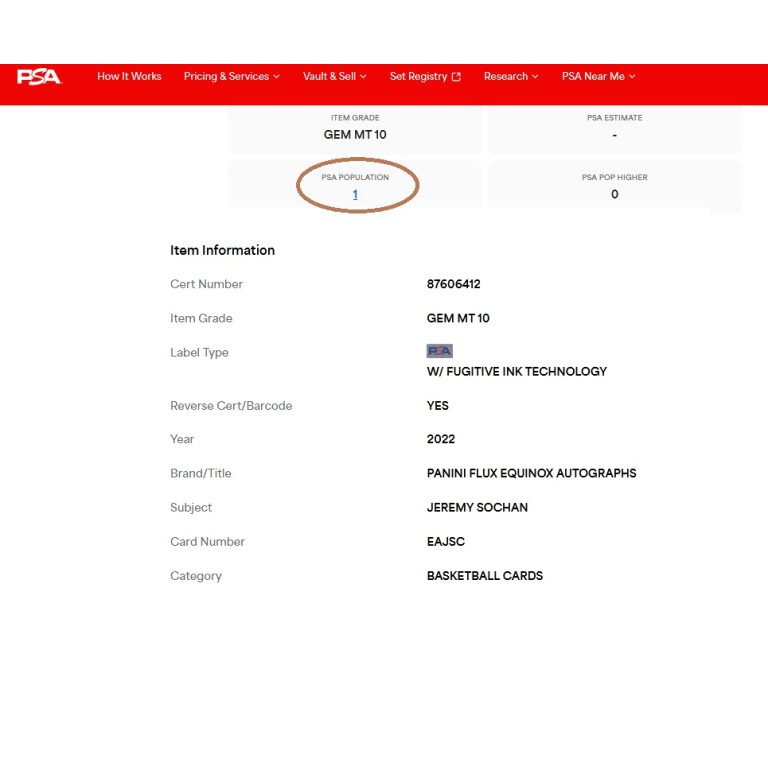Expand the Research menu

511,76
